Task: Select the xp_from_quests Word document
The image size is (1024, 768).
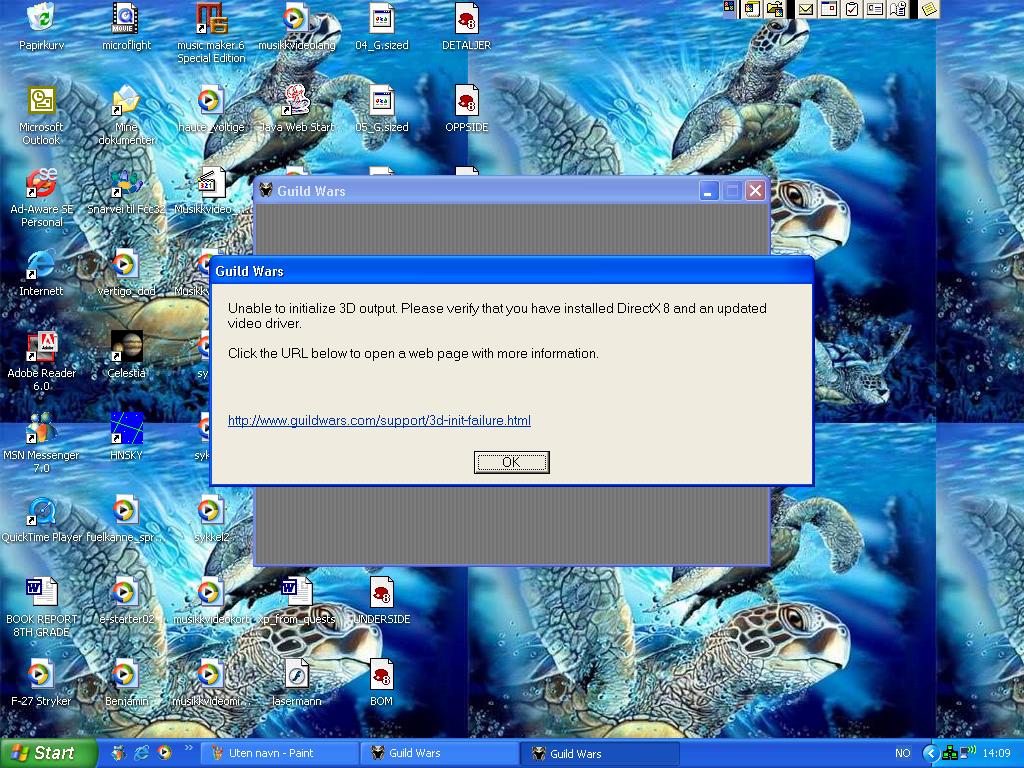Action: pyautogui.click(x=296, y=601)
